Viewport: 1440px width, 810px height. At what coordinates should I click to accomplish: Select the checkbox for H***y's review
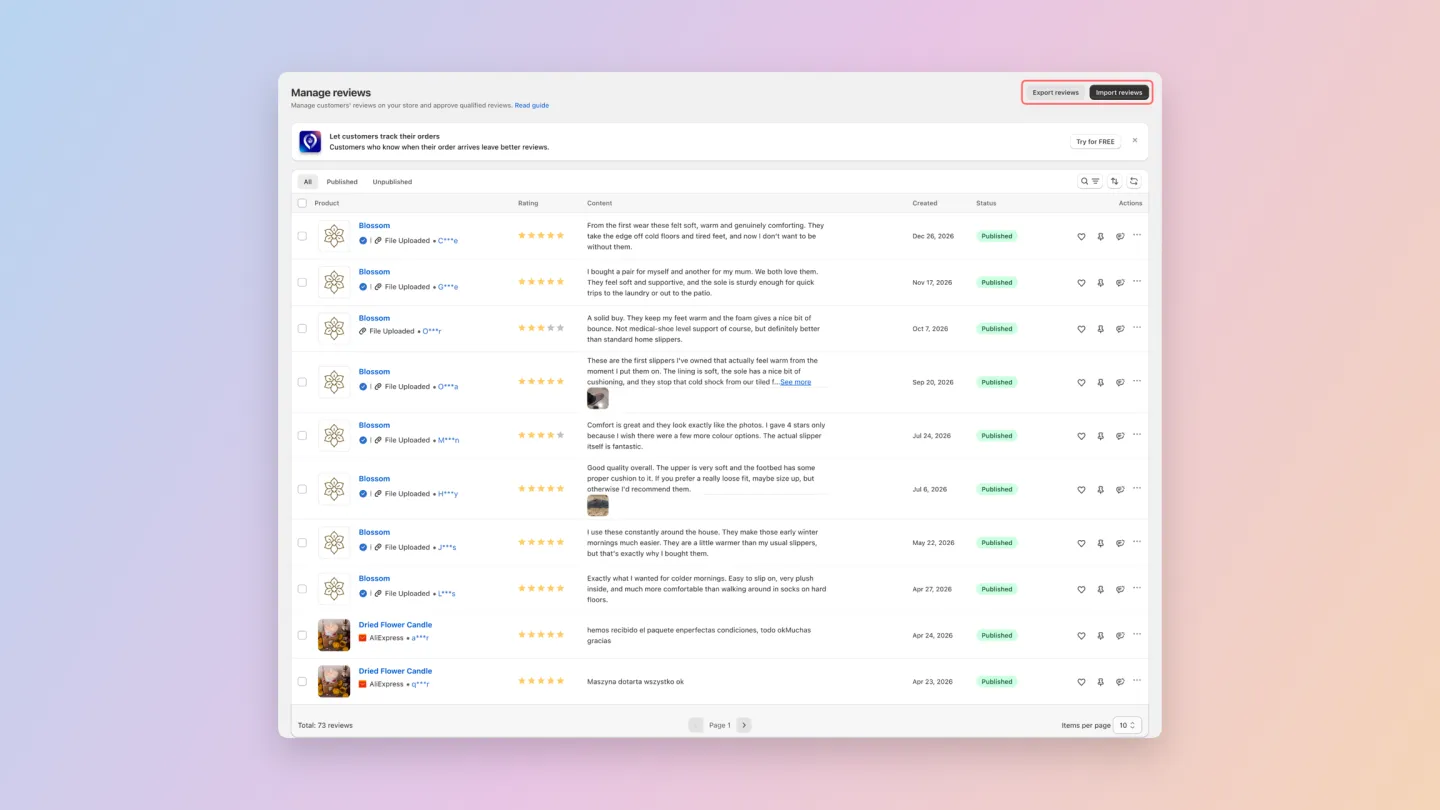(x=302, y=489)
